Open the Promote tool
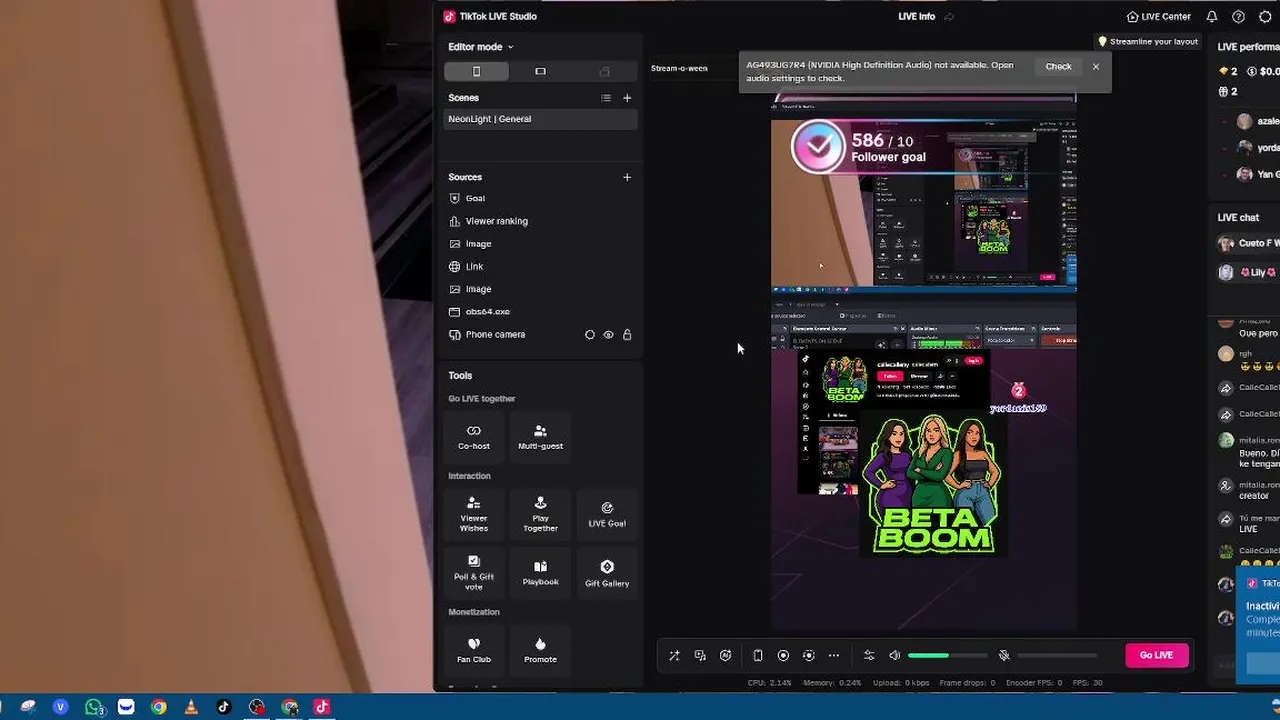 [x=540, y=650]
